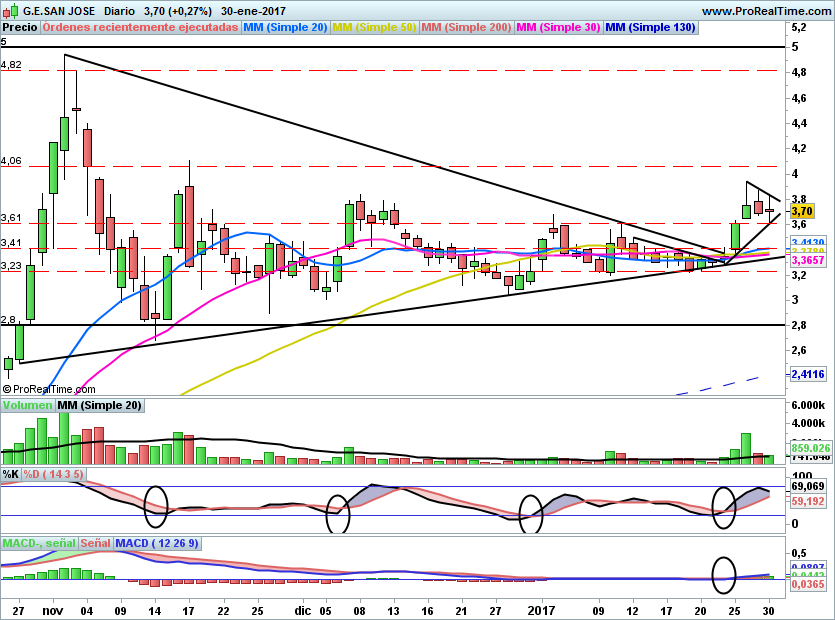This screenshot has width=835, height=620.
Task: Click the 4,82 resistance level label
Action: point(11,65)
